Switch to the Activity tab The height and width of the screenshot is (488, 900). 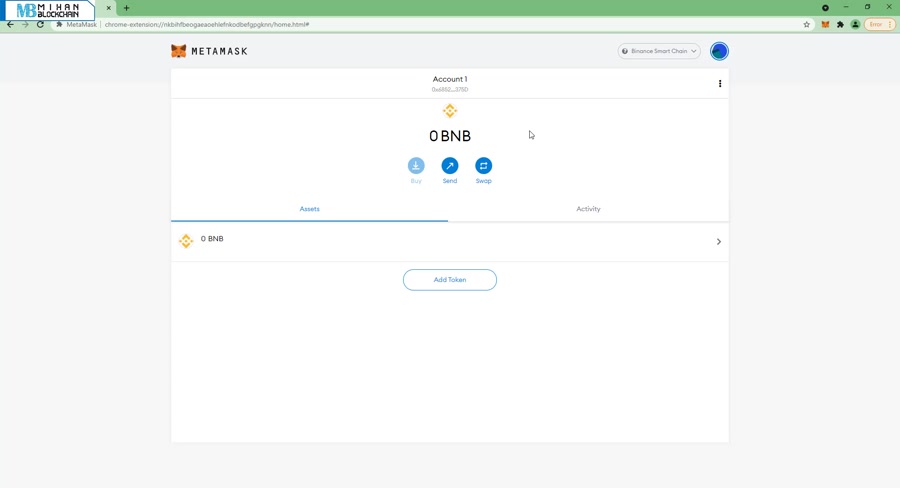click(x=588, y=209)
